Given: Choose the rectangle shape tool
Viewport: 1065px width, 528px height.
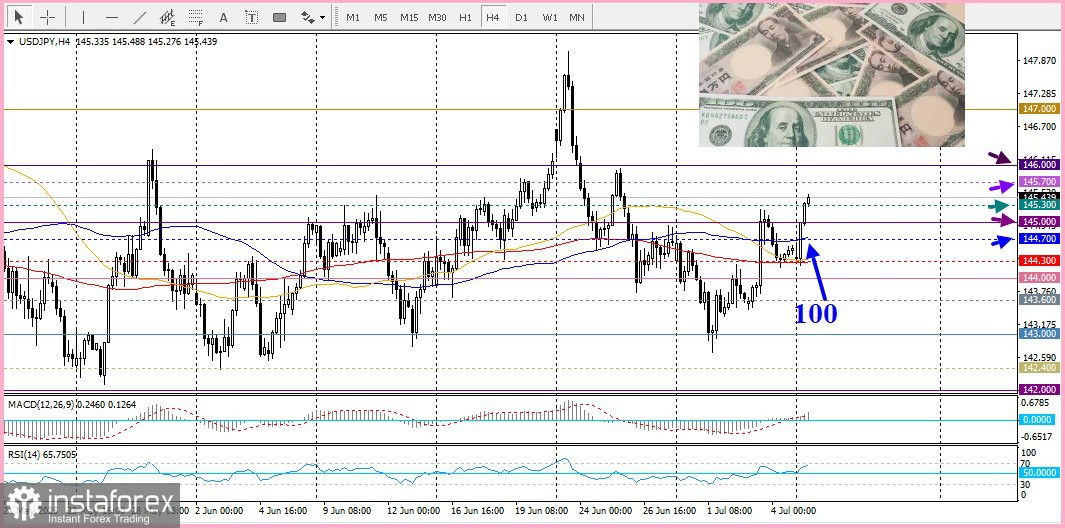Looking at the screenshot, I should click(279, 17).
